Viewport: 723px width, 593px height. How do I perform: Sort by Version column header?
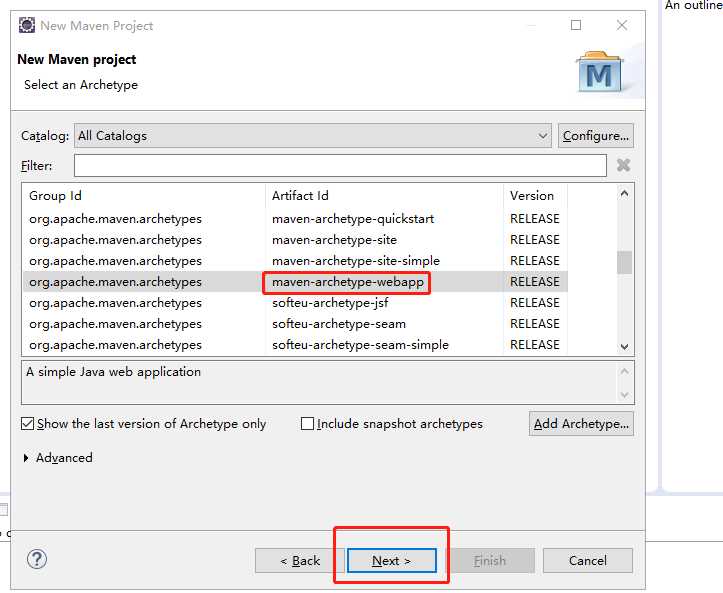coord(535,196)
